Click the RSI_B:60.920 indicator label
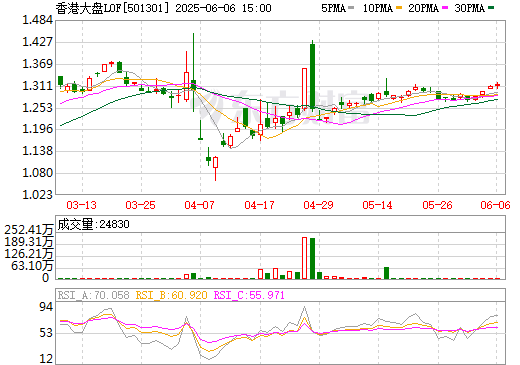 click(171, 295)
